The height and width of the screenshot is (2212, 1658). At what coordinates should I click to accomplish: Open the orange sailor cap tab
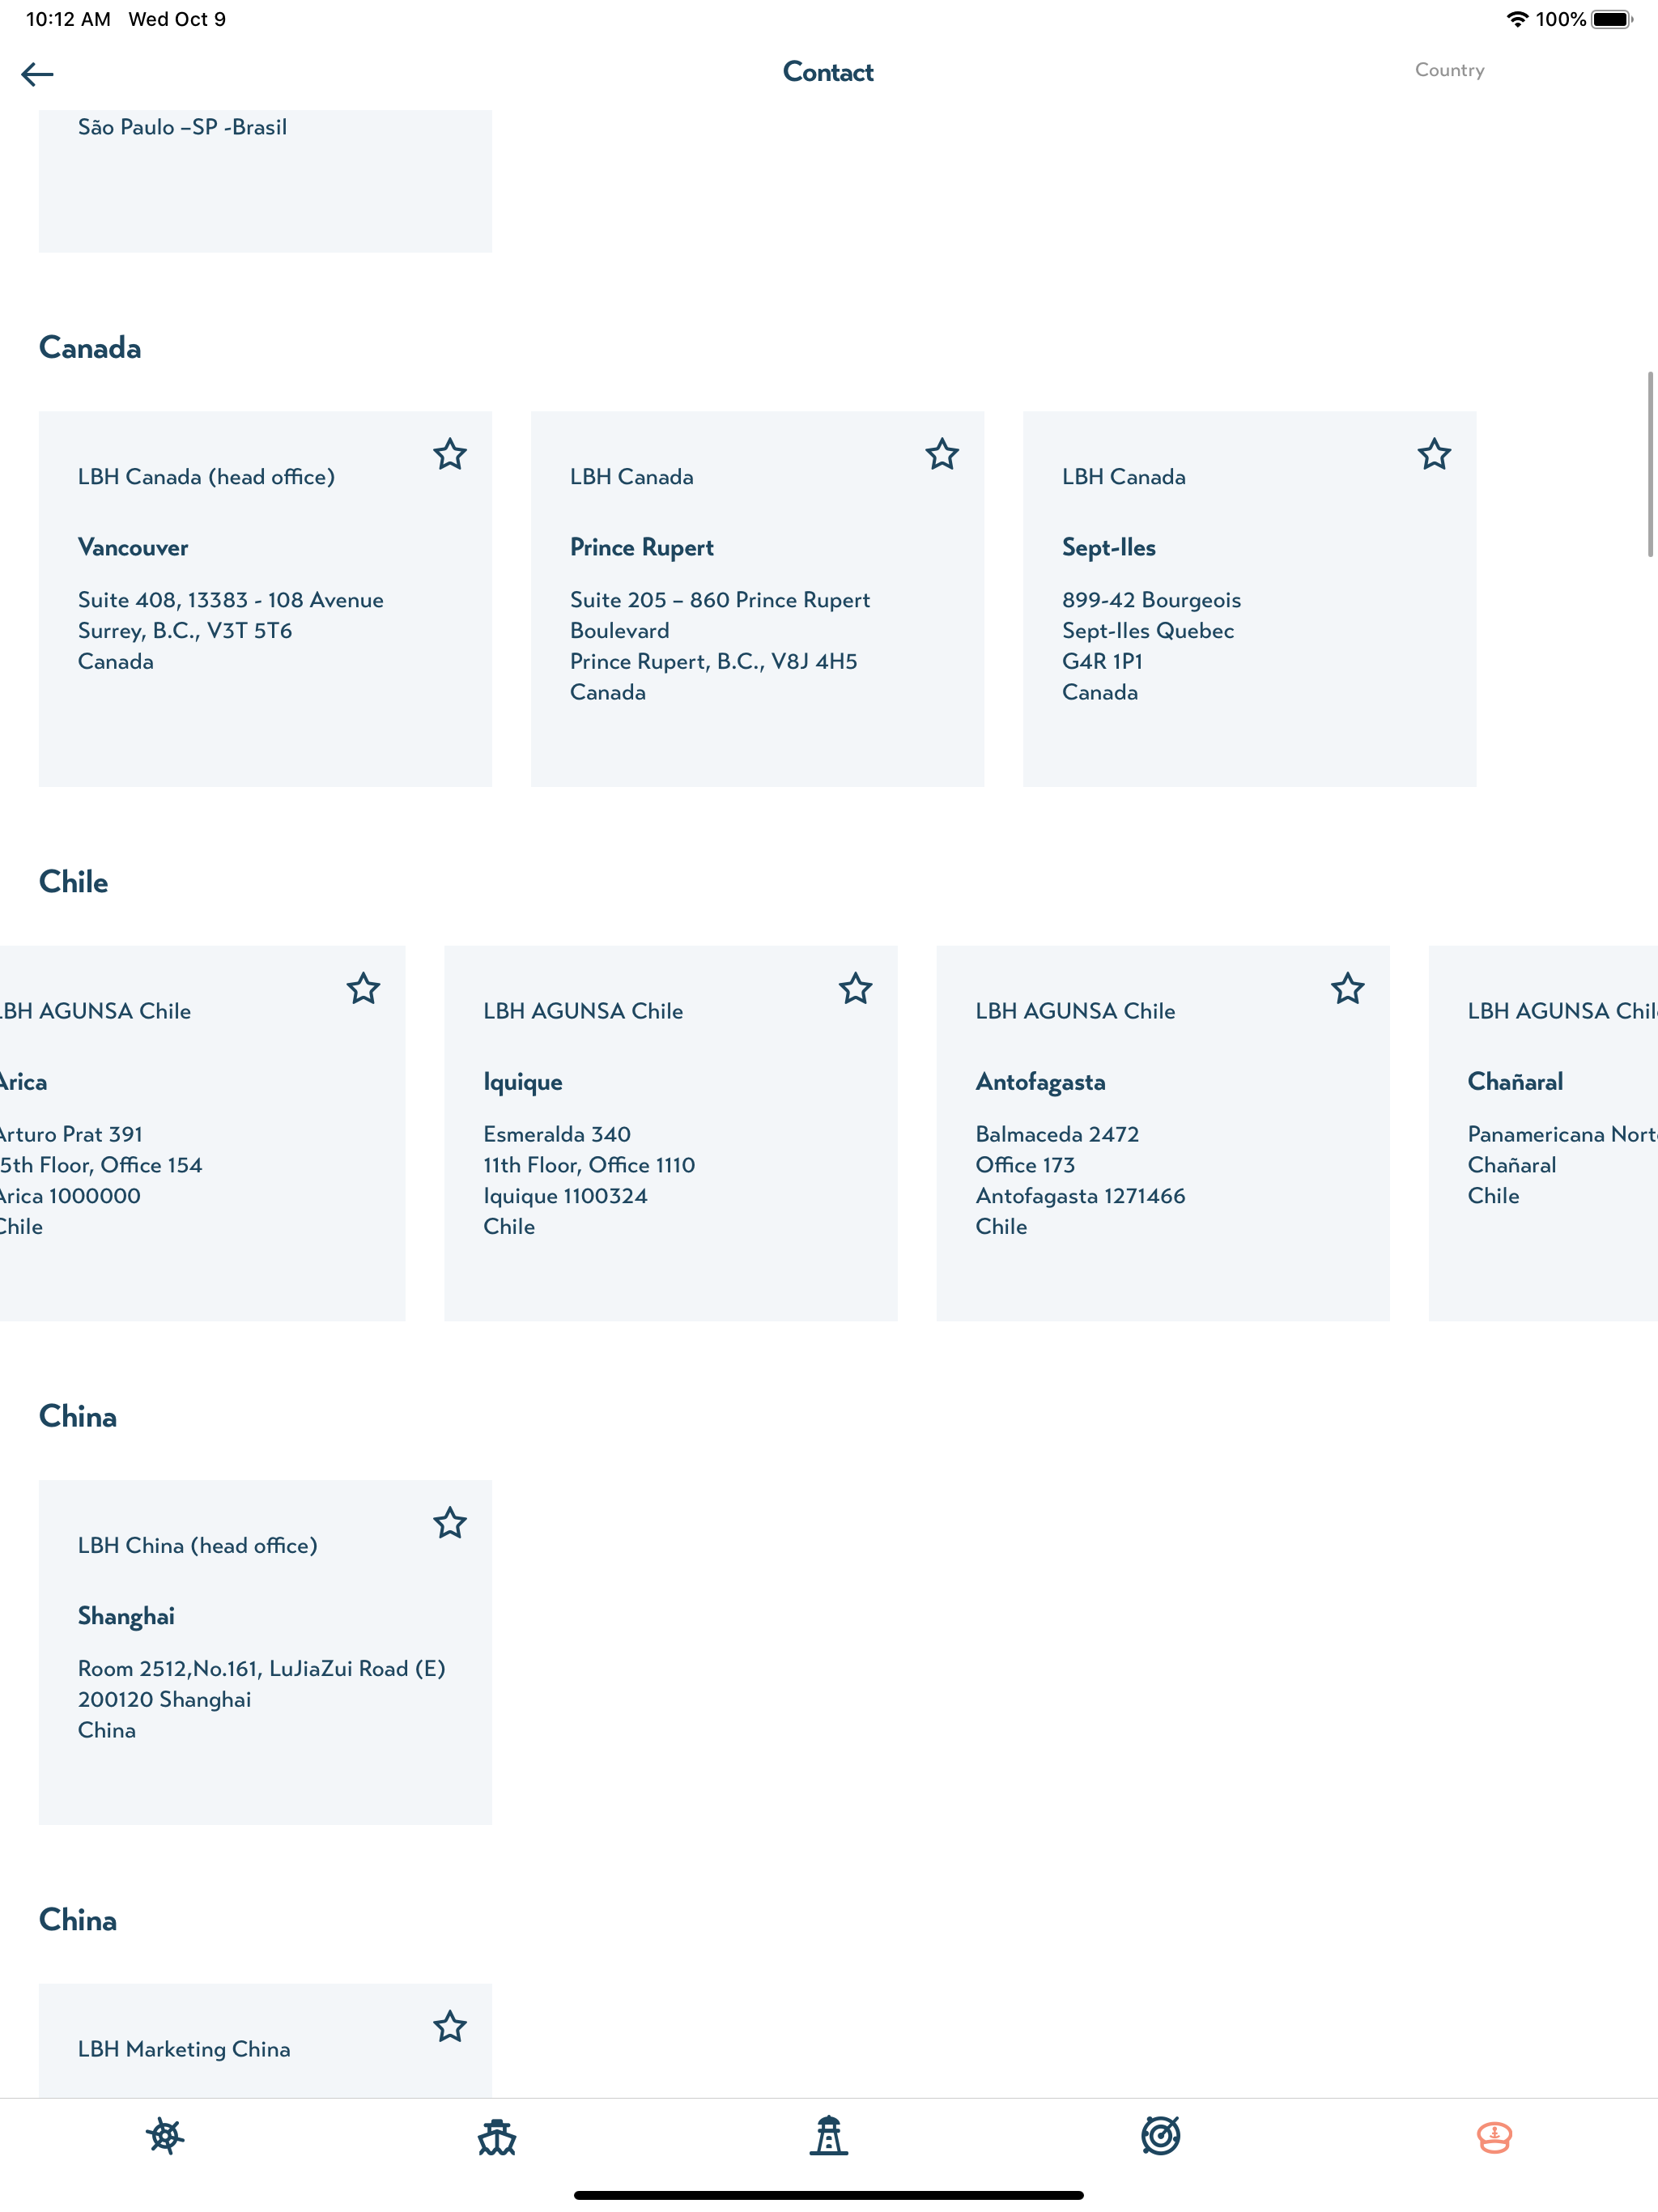pos(1494,2137)
